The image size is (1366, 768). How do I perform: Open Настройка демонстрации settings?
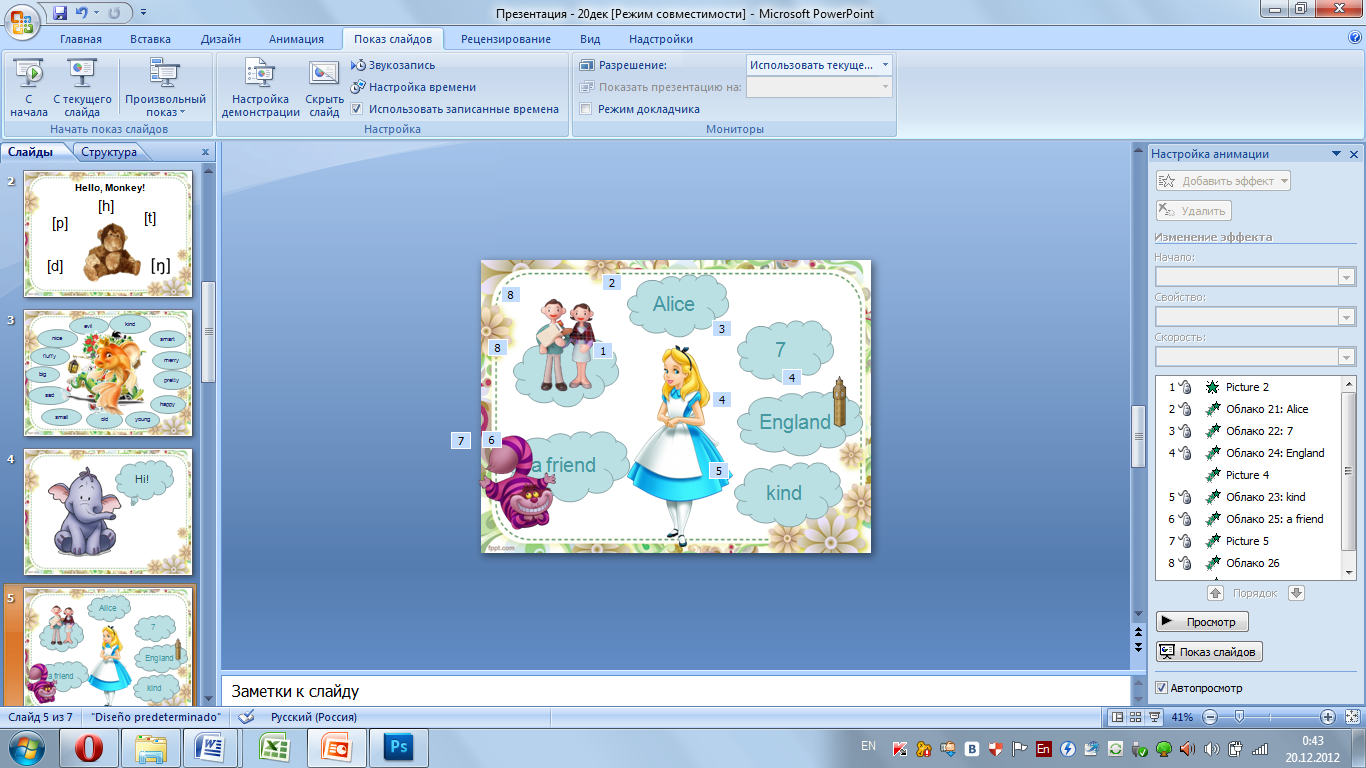click(260, 87)
